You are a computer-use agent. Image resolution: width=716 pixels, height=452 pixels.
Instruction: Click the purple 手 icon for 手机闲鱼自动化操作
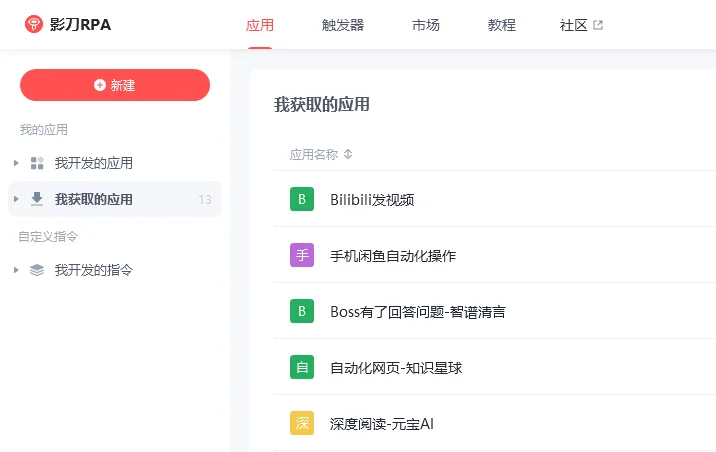(302, 255)
